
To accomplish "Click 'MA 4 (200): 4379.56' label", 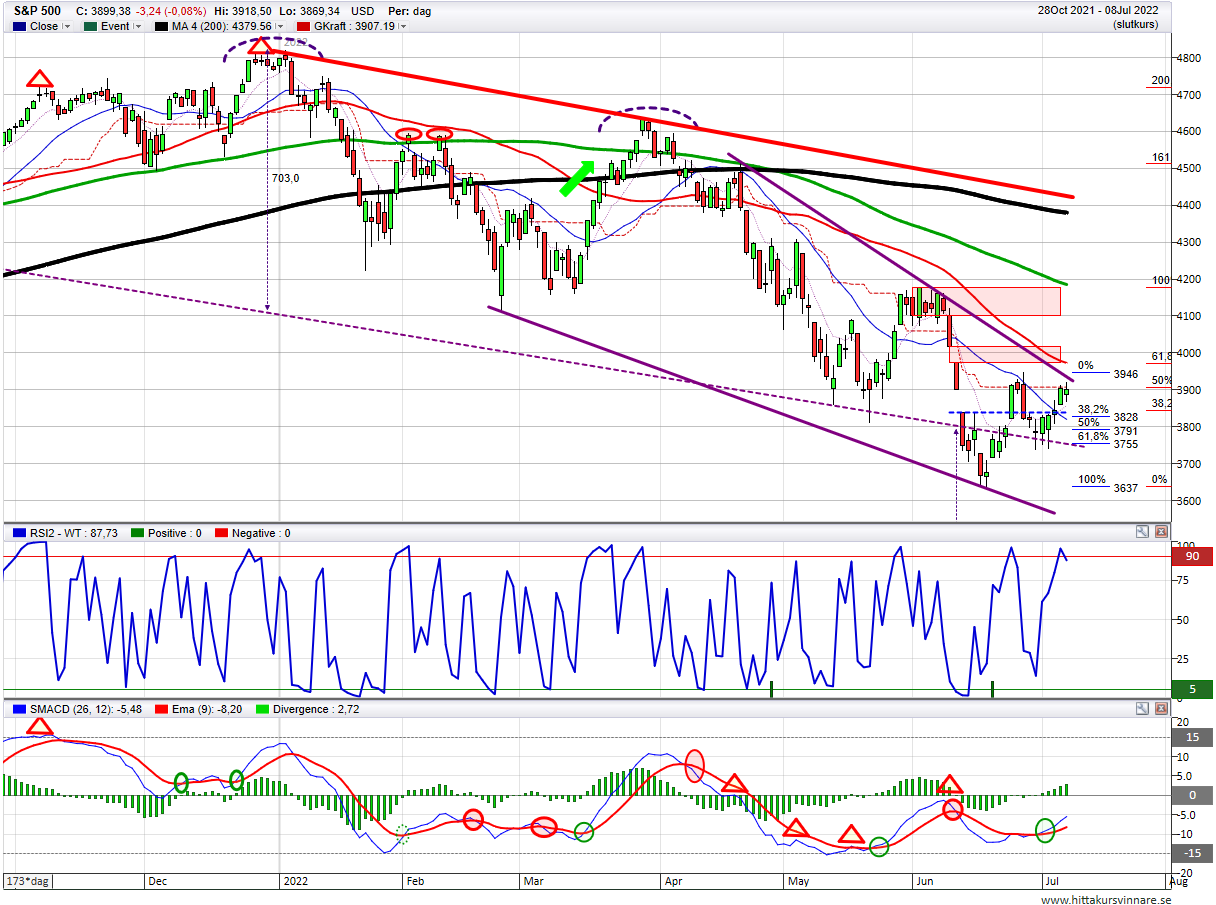I will point(221,27).
